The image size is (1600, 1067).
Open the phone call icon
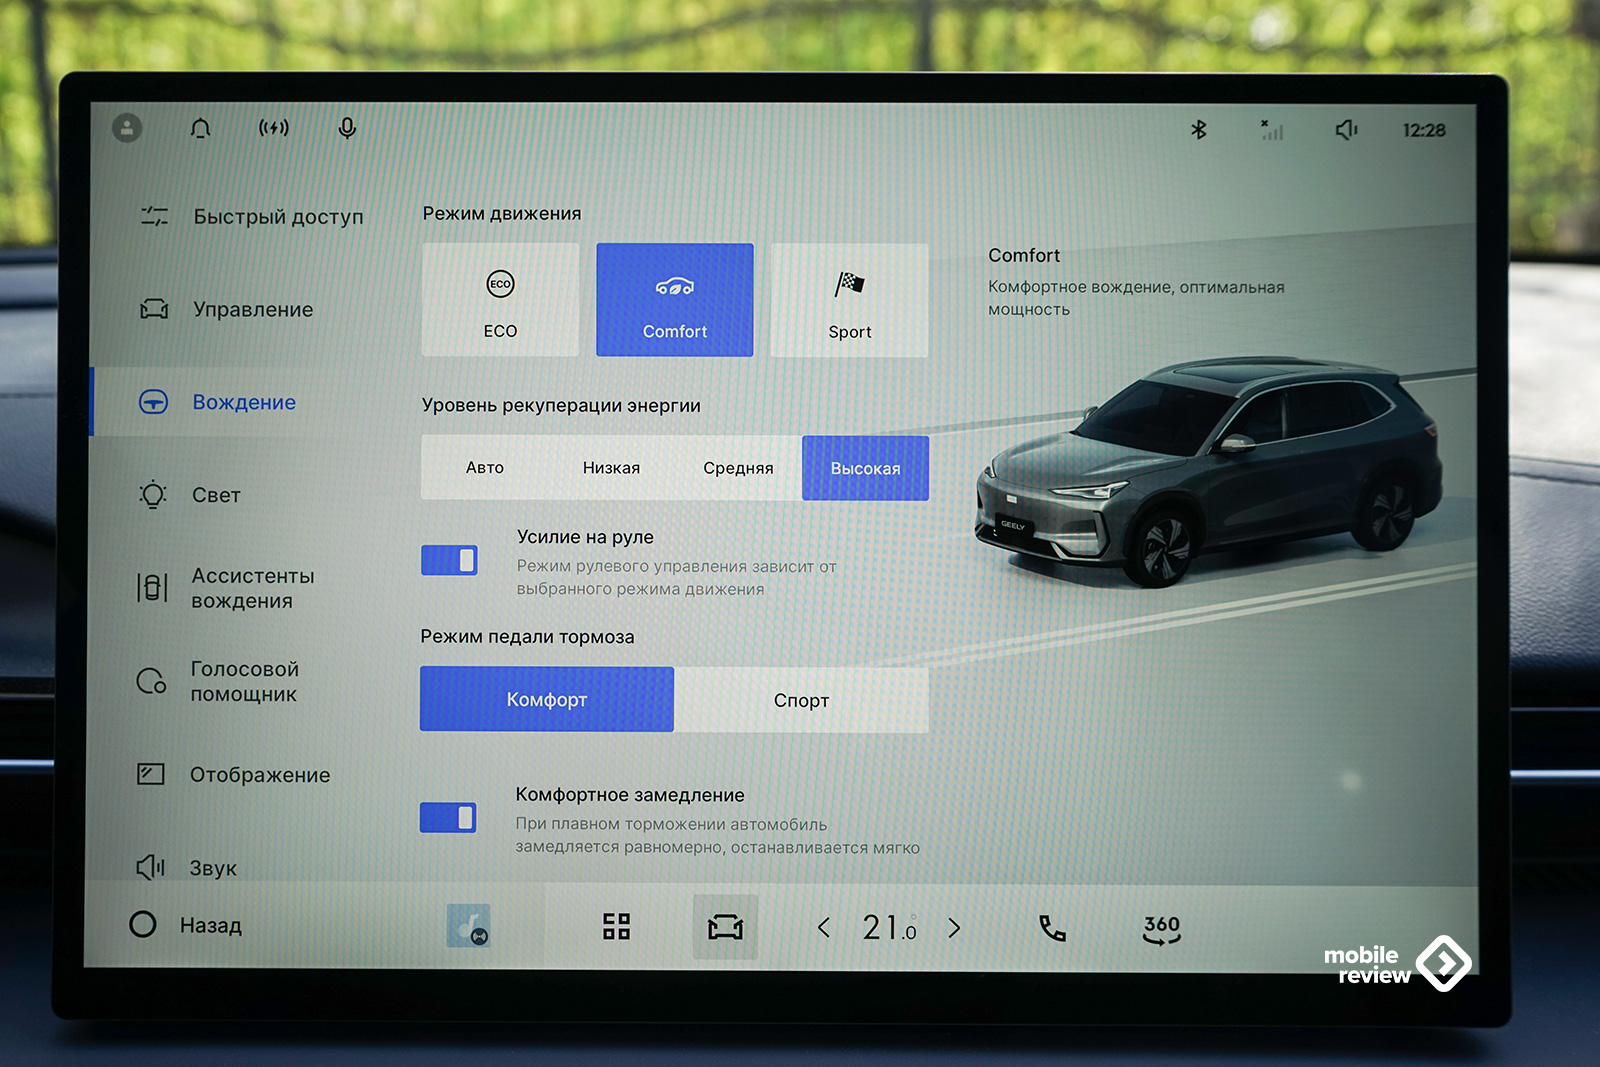(x=1052, y=928)
